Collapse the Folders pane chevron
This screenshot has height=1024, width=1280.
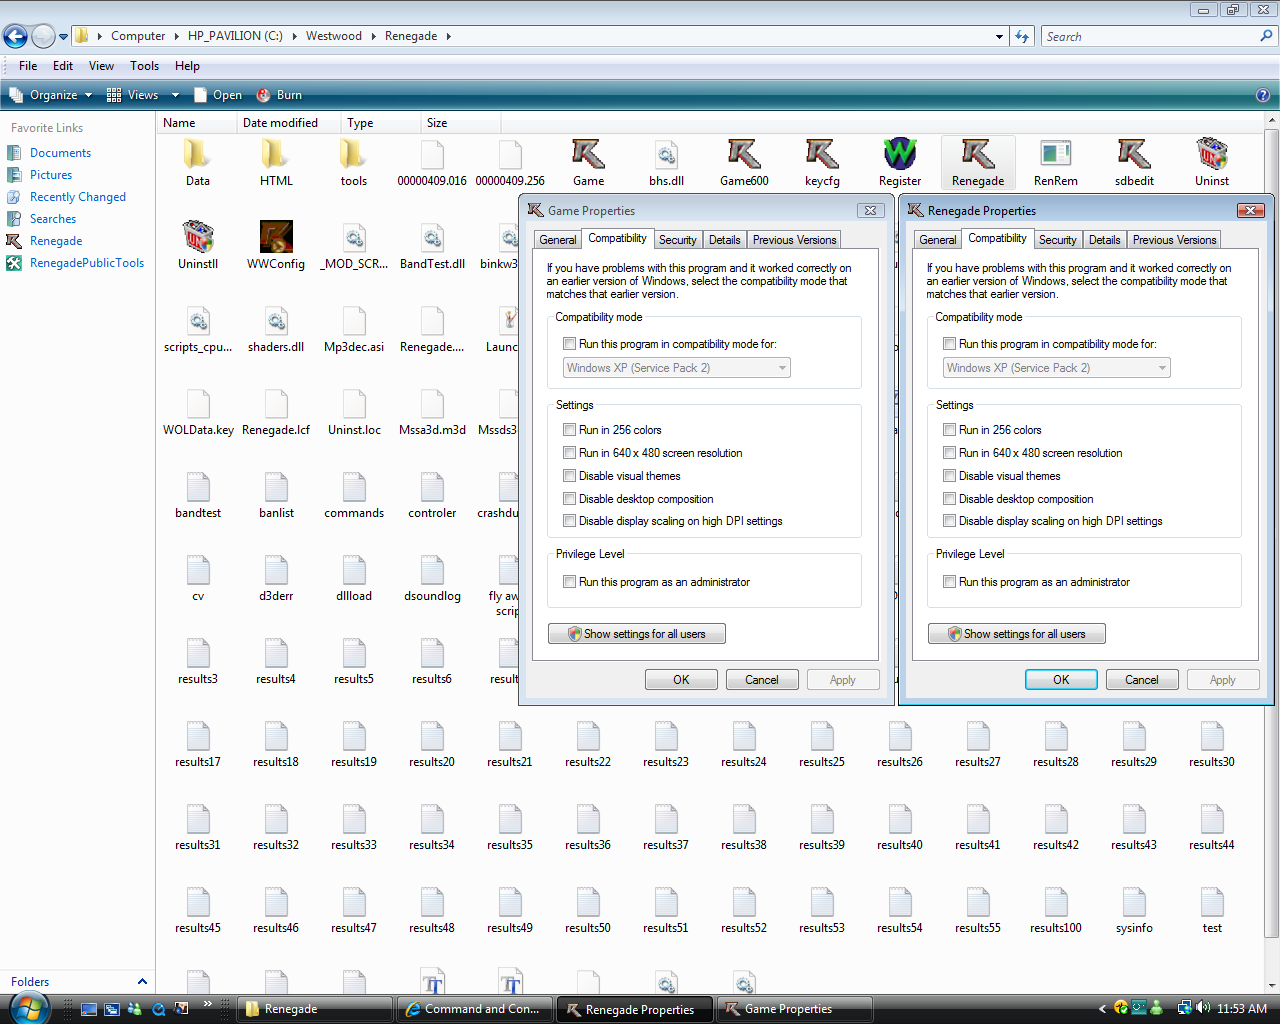click(142, 982)
